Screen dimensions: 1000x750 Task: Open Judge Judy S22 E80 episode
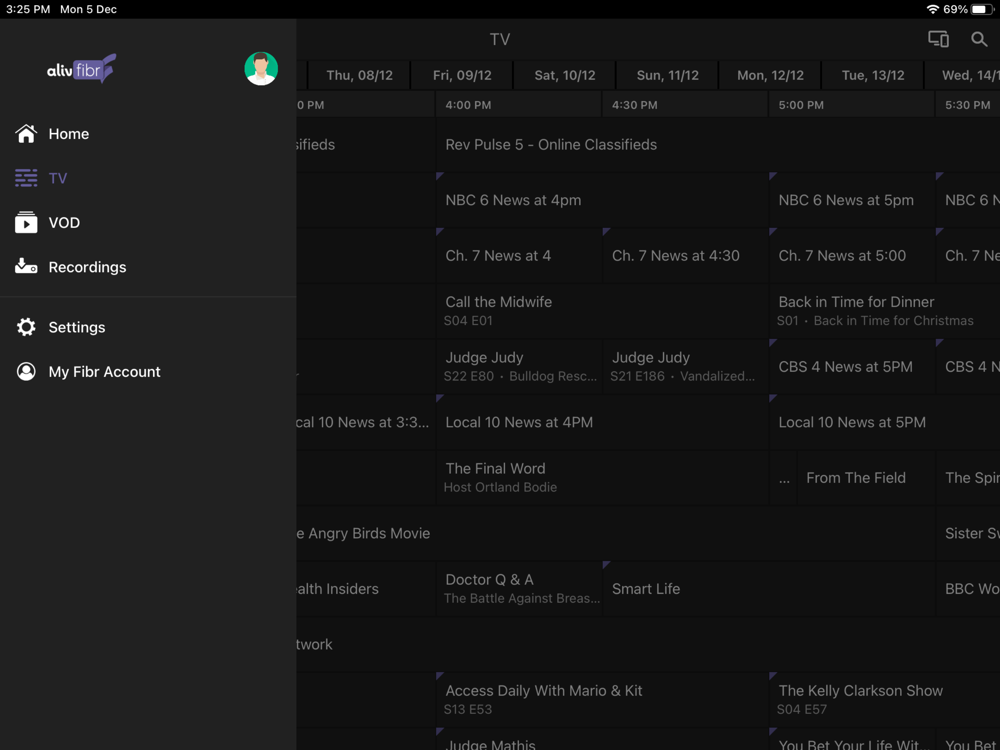pos(519,367)
